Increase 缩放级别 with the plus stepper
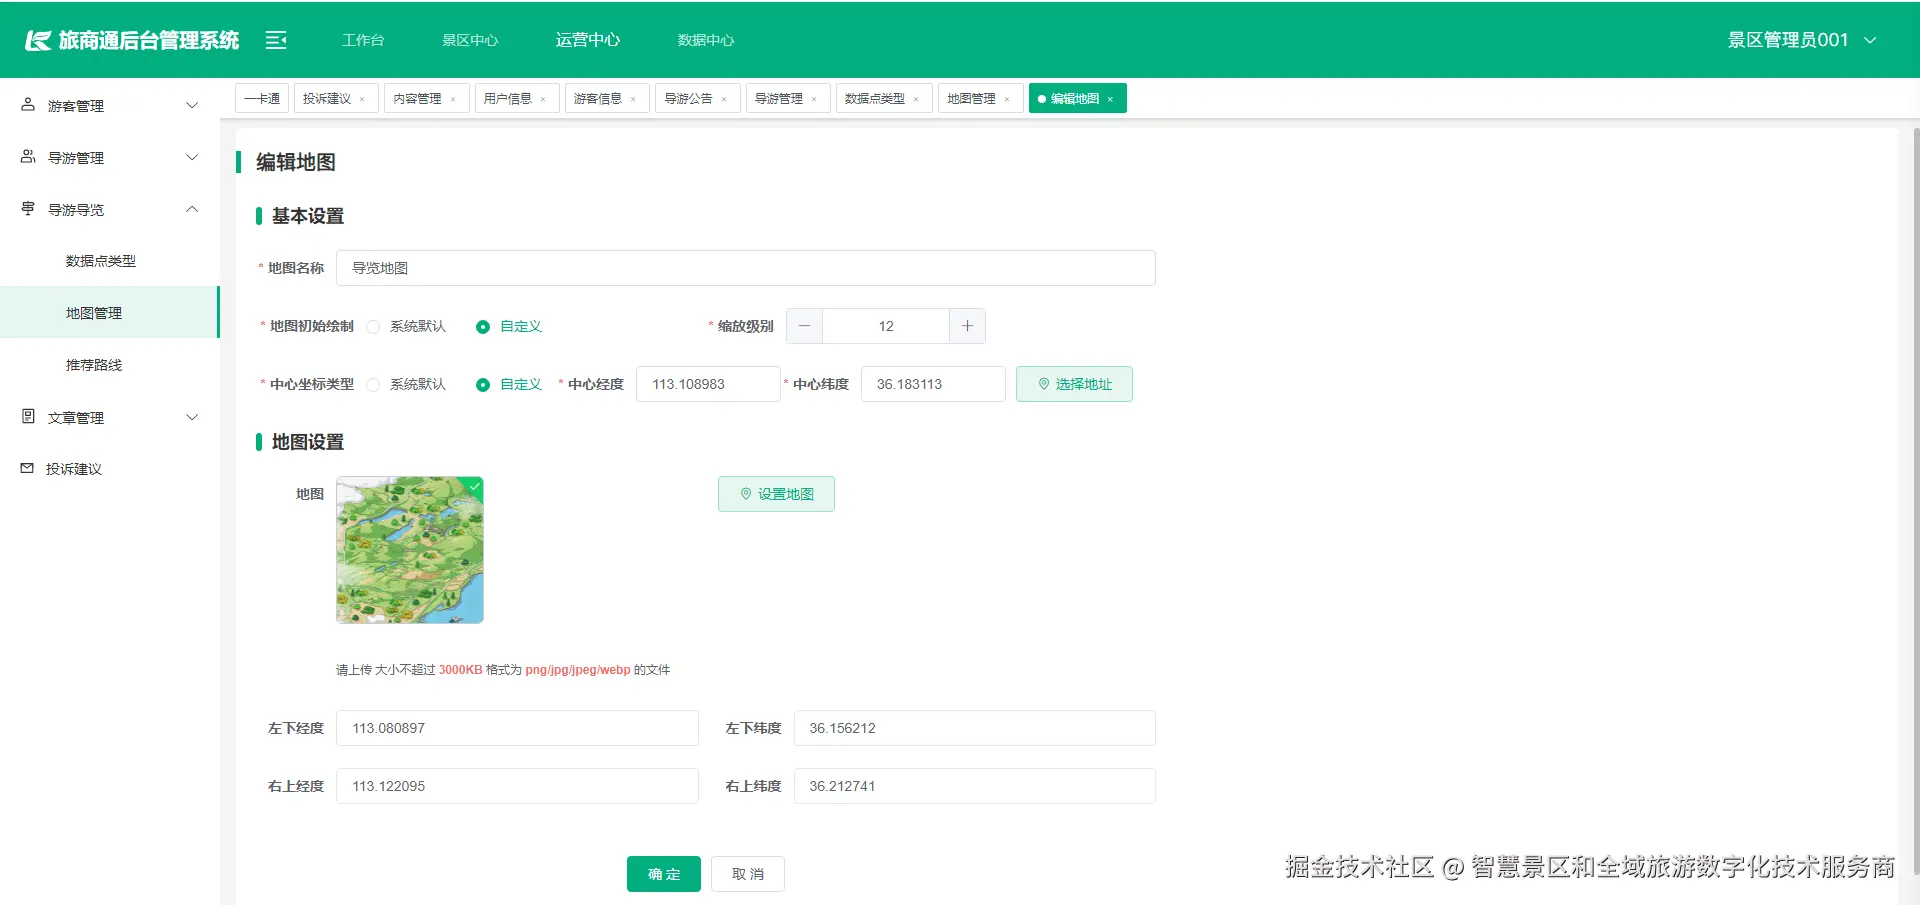This screenshot has width=1920, height=905. click(966, 326)
